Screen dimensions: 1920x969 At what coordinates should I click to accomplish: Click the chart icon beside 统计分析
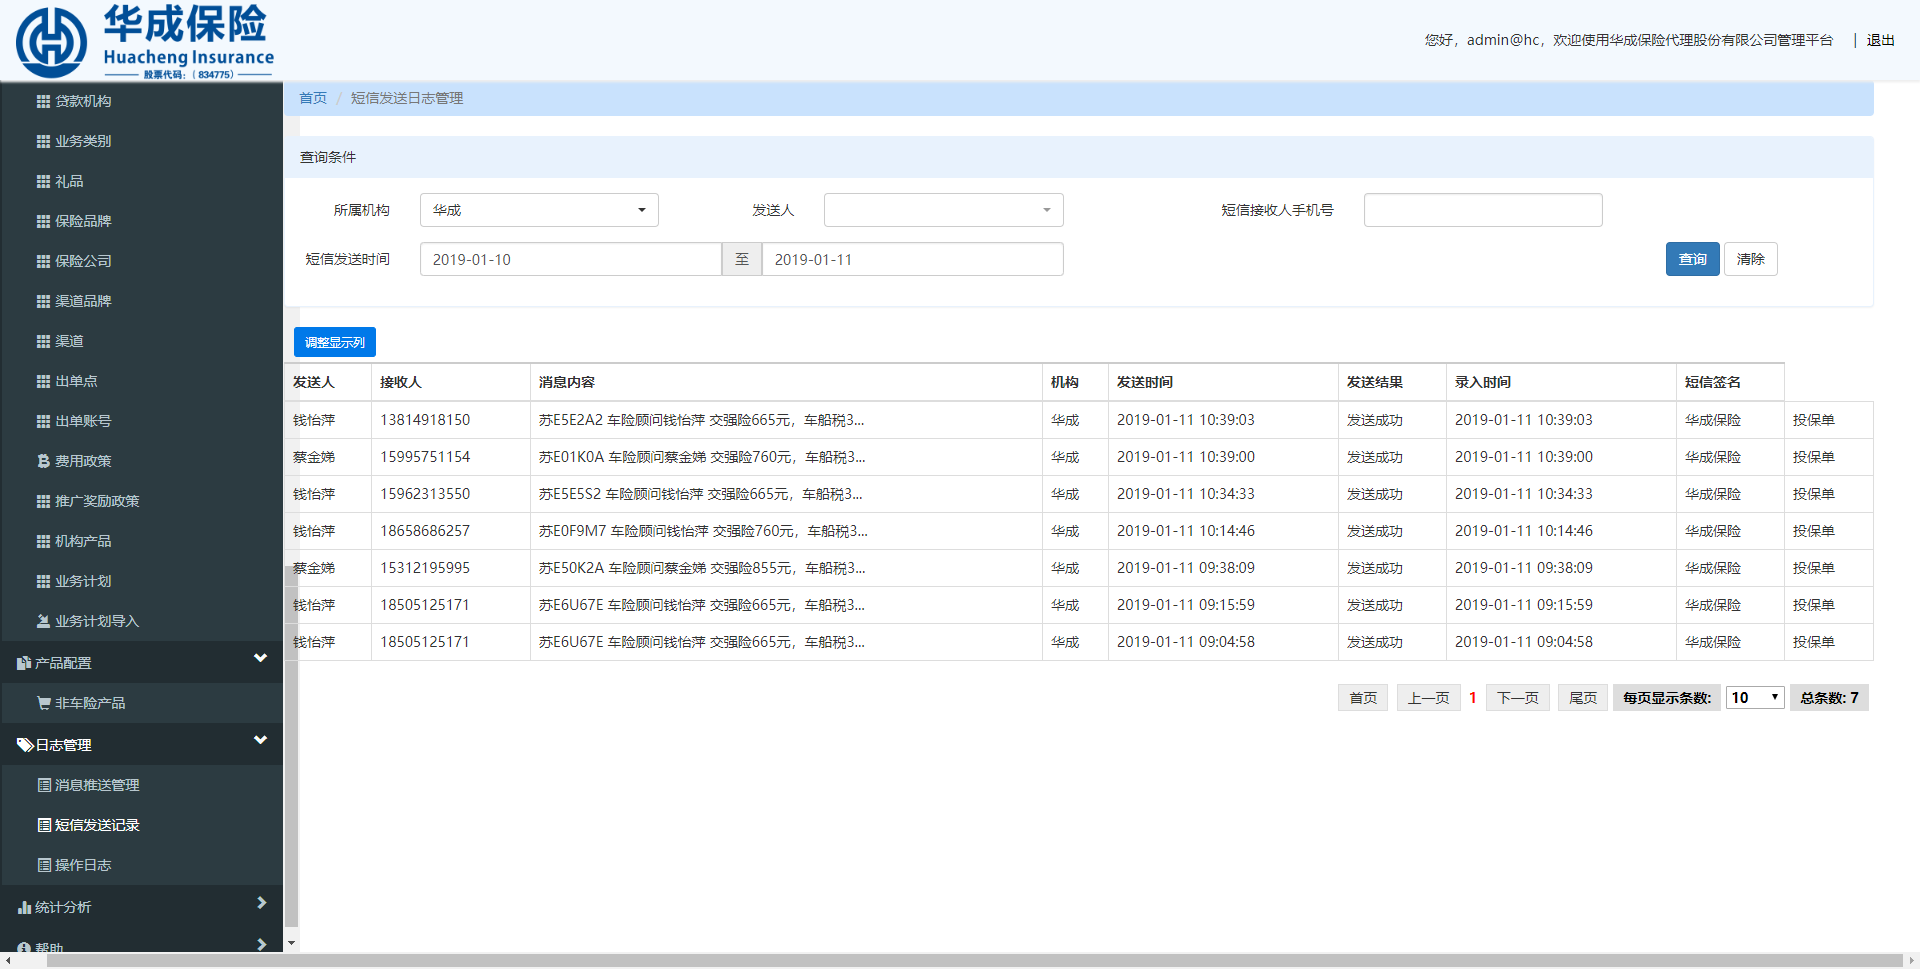pos(24,907)
